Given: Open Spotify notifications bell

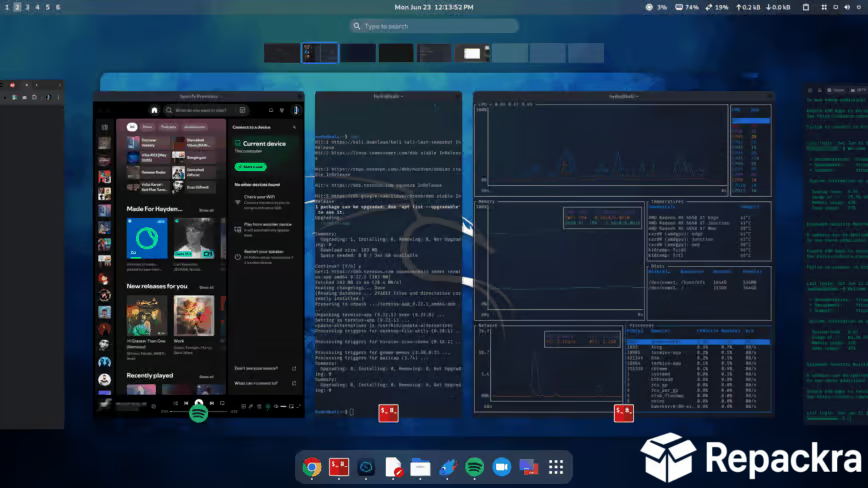Looking at the screenshot, I should (x=271, y=110).
